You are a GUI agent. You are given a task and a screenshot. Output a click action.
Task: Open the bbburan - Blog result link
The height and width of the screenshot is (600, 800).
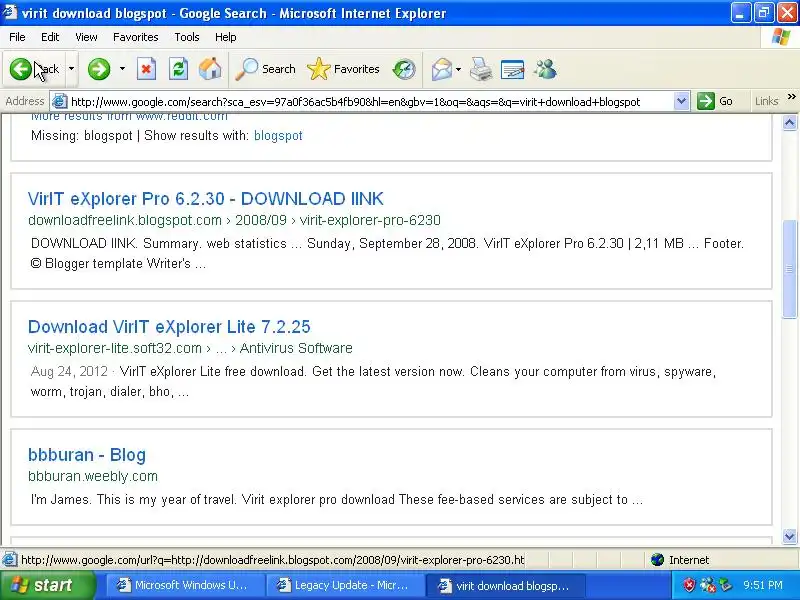(87, 455)
